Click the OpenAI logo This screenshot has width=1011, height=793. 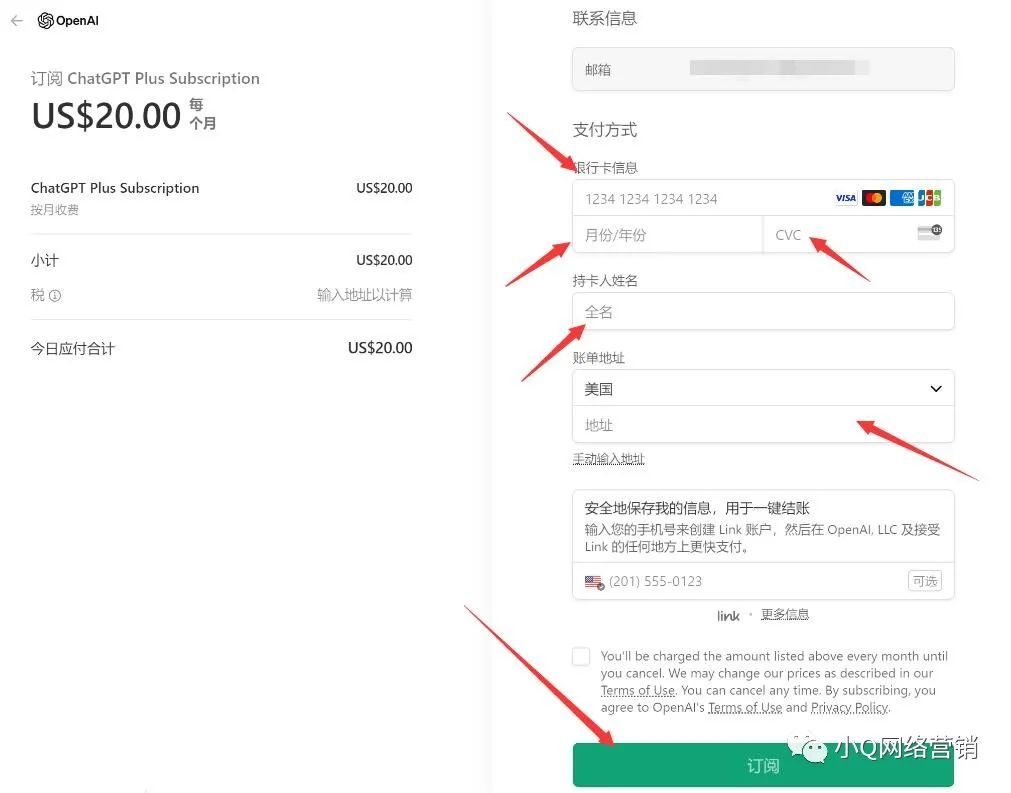tap(68, 21)
